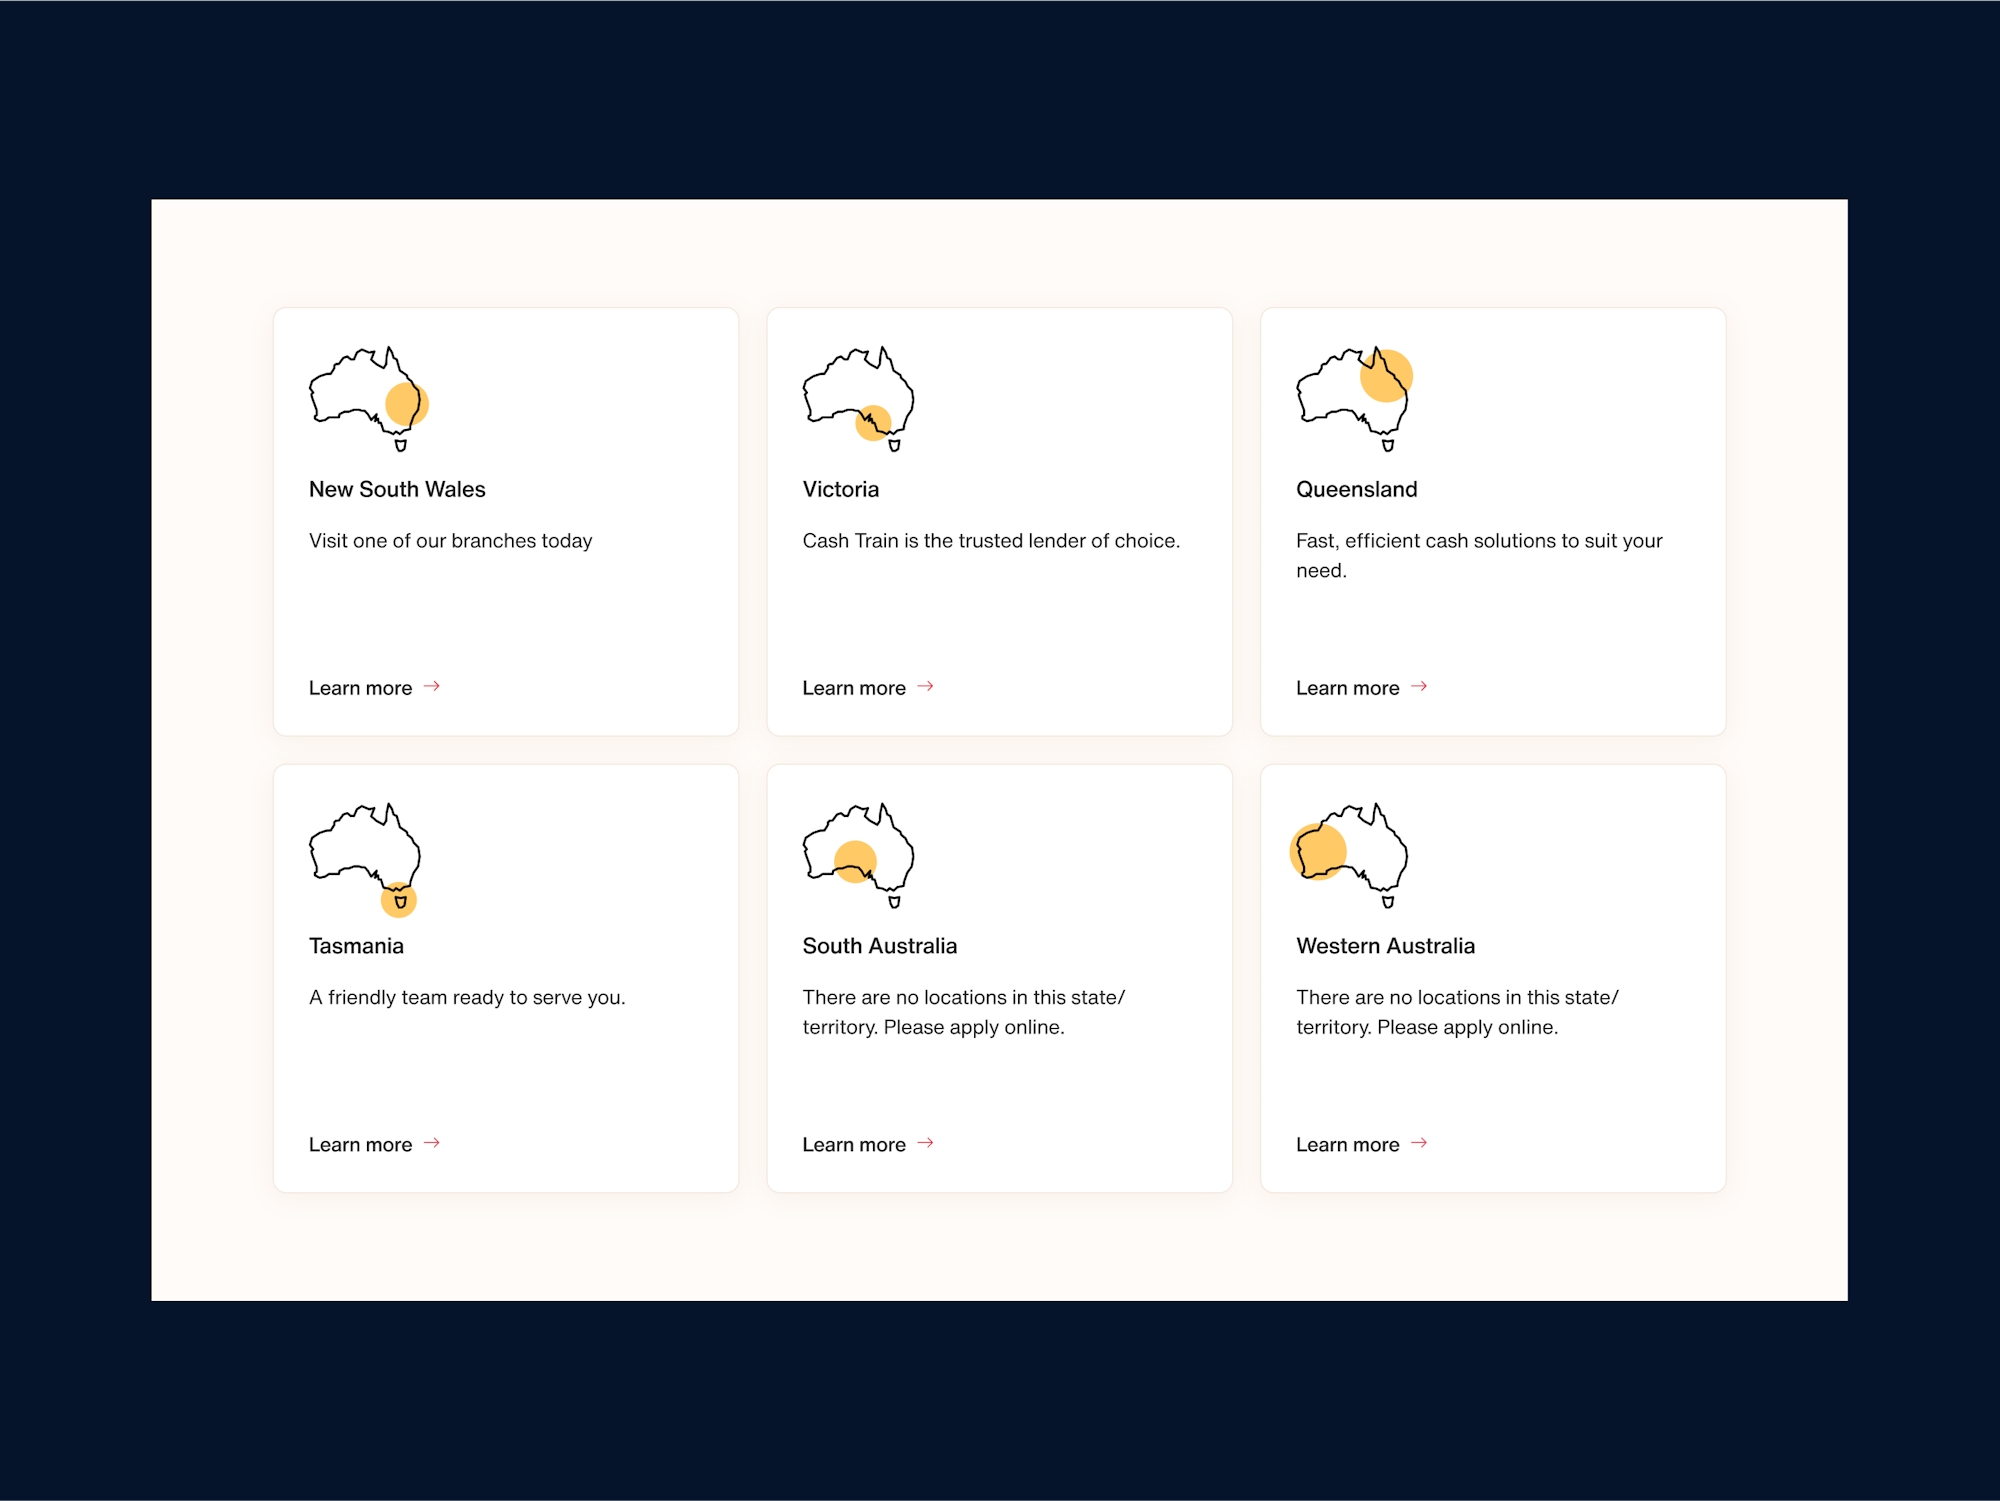Click red arrow in Western Australia card
This screenshot has width=2000, height=1501.
[1419, 1143]
